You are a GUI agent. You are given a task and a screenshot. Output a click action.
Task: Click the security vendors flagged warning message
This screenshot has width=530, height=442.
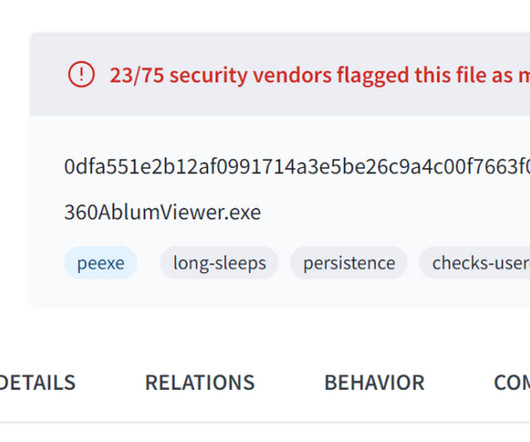[x=320, y=75]
